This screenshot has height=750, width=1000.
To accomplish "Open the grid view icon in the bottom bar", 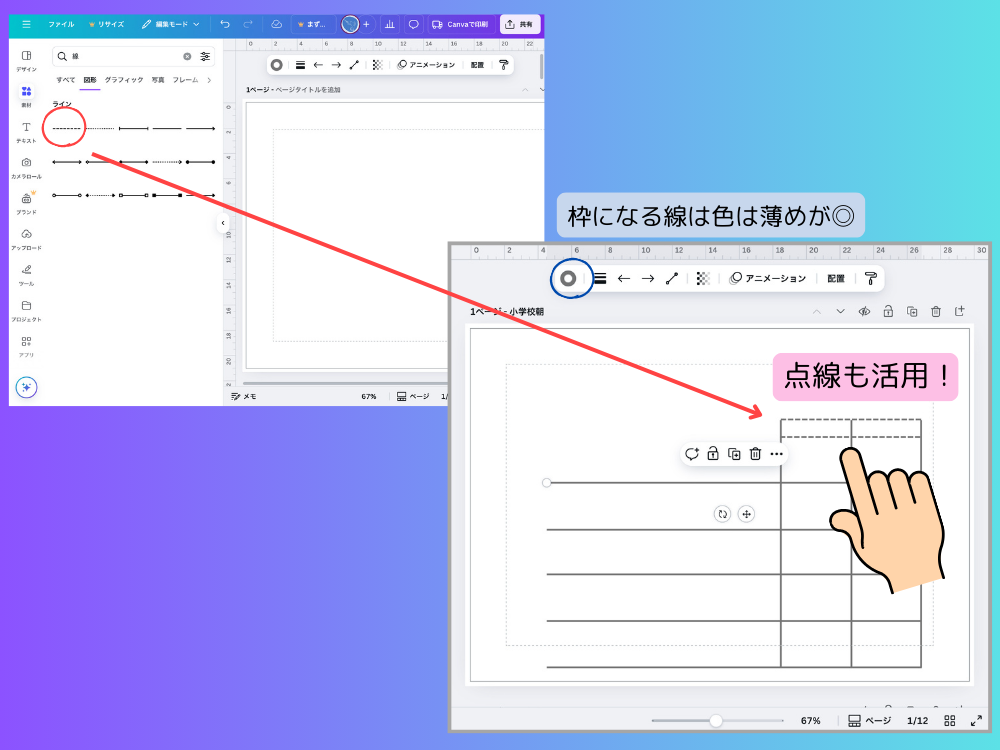I will pyautogui.click(x=950, y=720).
